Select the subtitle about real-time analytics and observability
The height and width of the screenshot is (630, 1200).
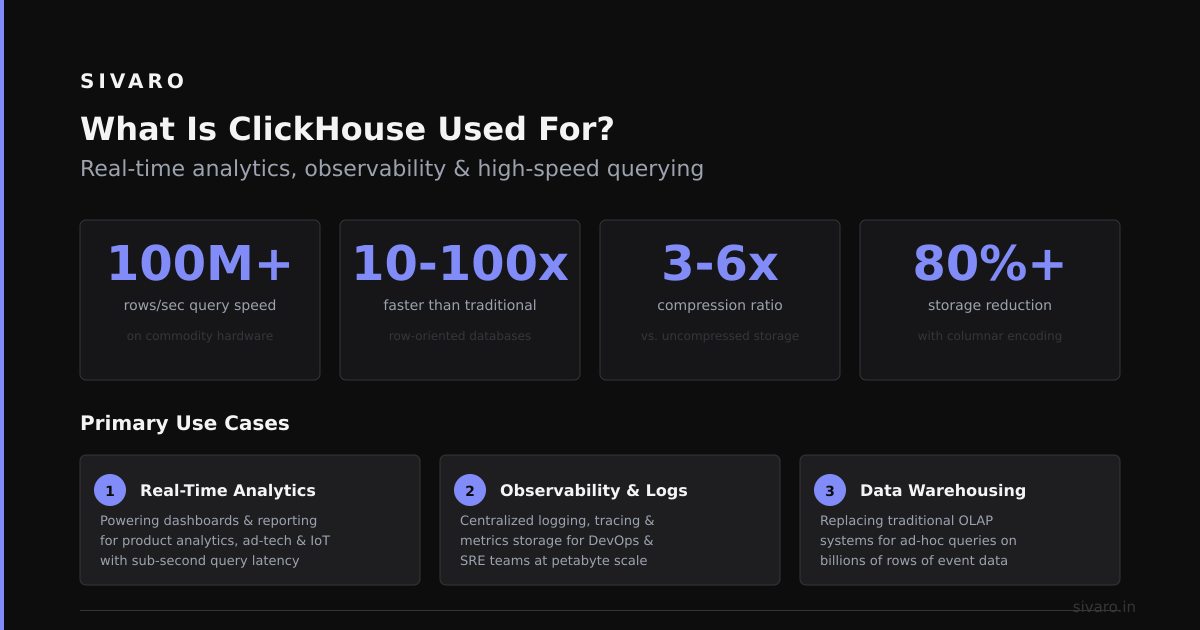click(392, 168)
